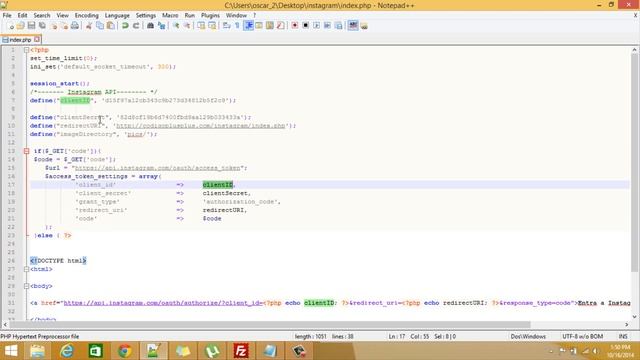This screenshot has height=360, width=640.
Task: Stop macro recording with the black square icon
Action: click(305, 26)
